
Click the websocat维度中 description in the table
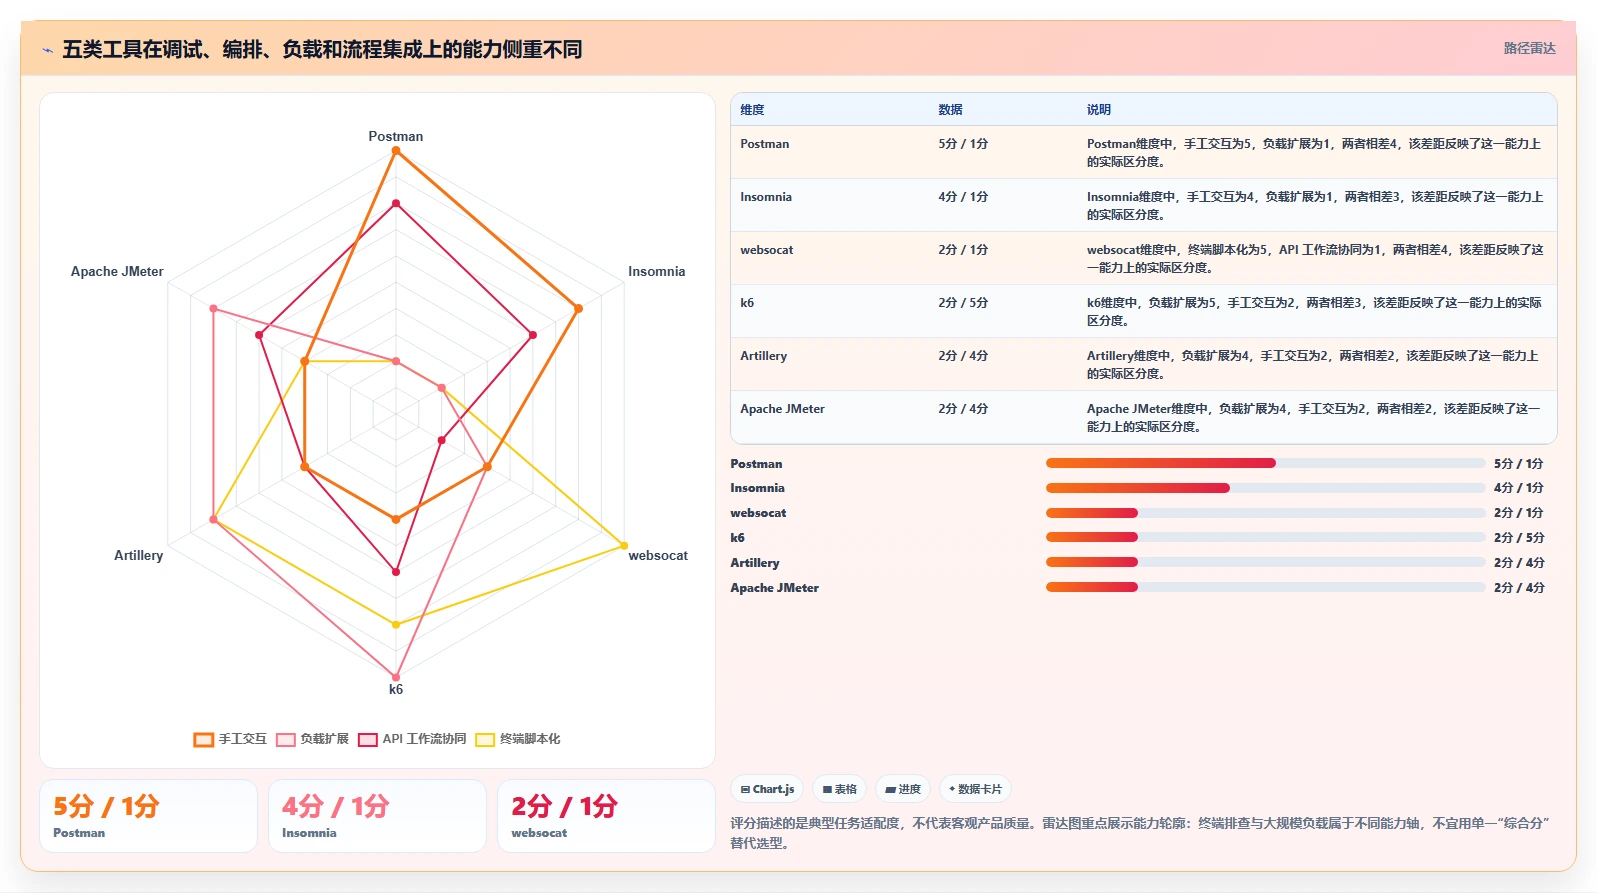(1315, 258)
